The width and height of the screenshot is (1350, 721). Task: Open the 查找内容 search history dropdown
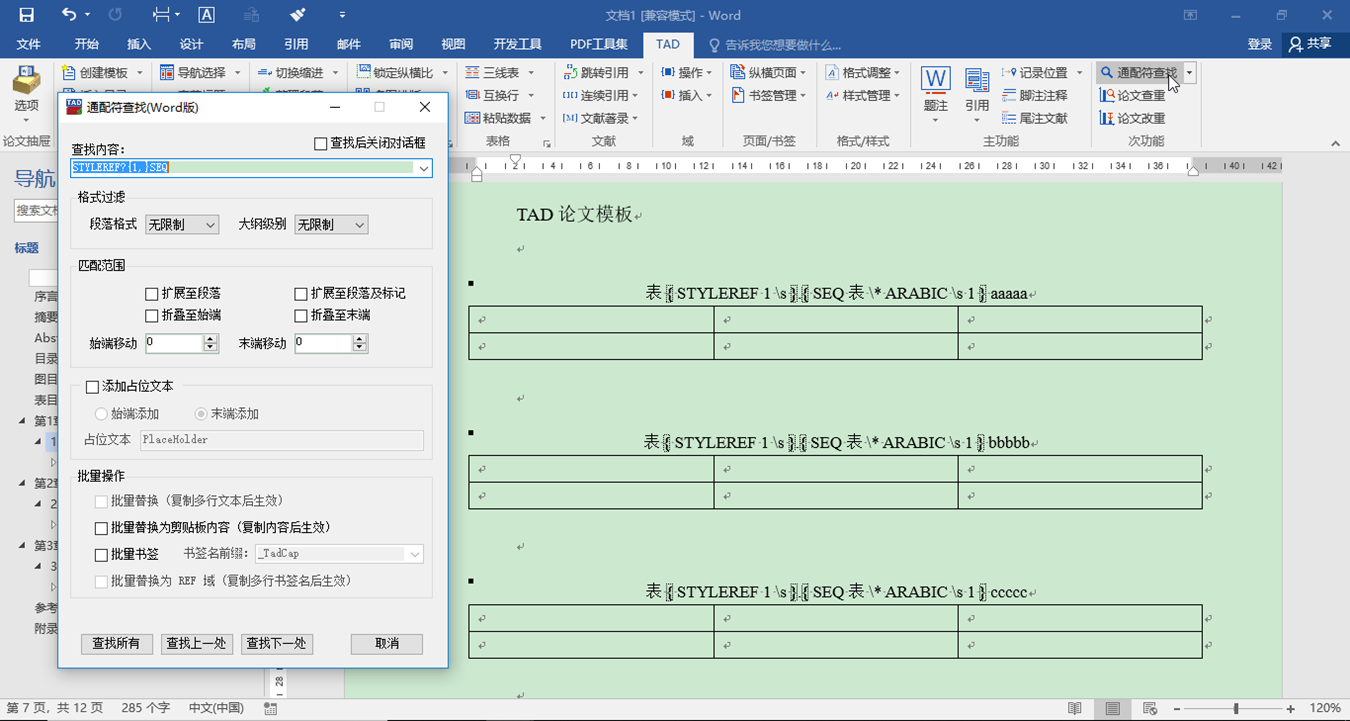(x=424, y=168)
